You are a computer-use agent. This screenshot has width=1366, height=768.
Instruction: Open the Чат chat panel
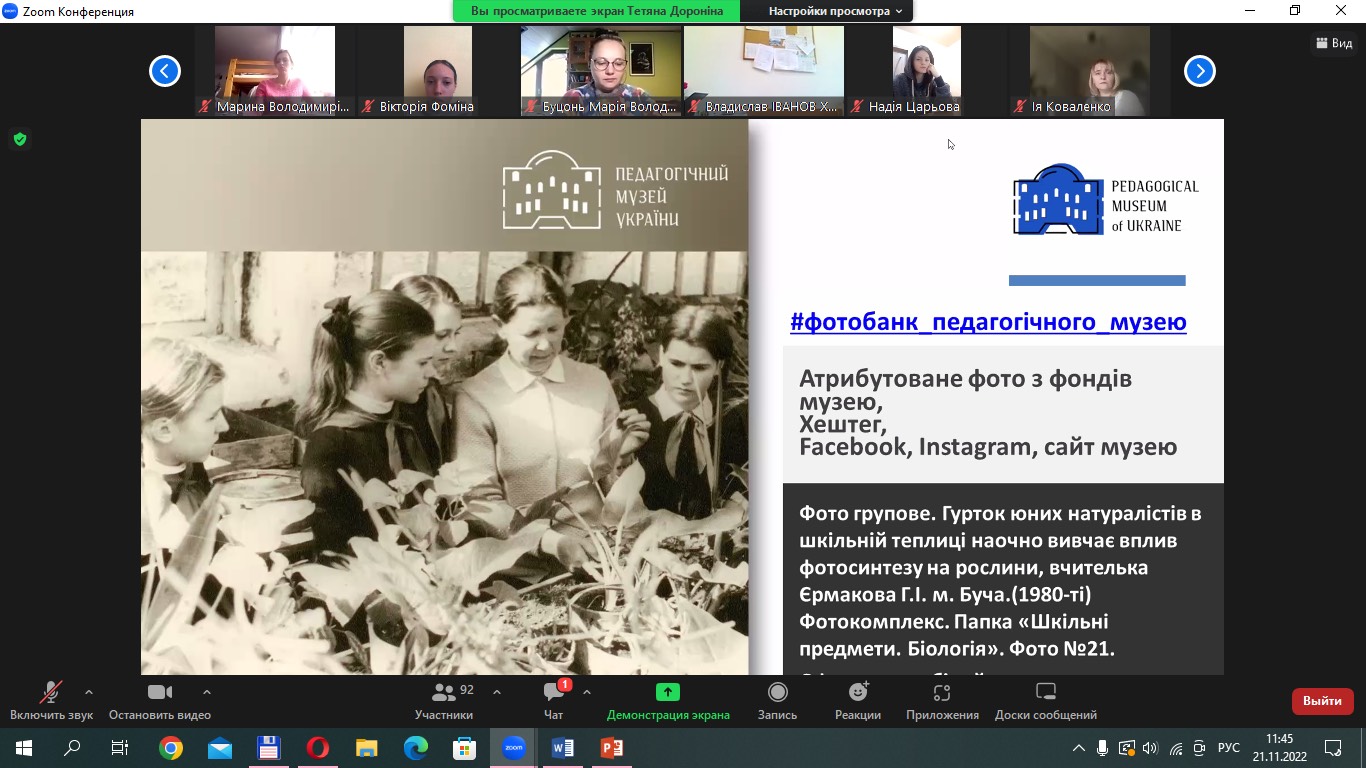click(553, 700)
